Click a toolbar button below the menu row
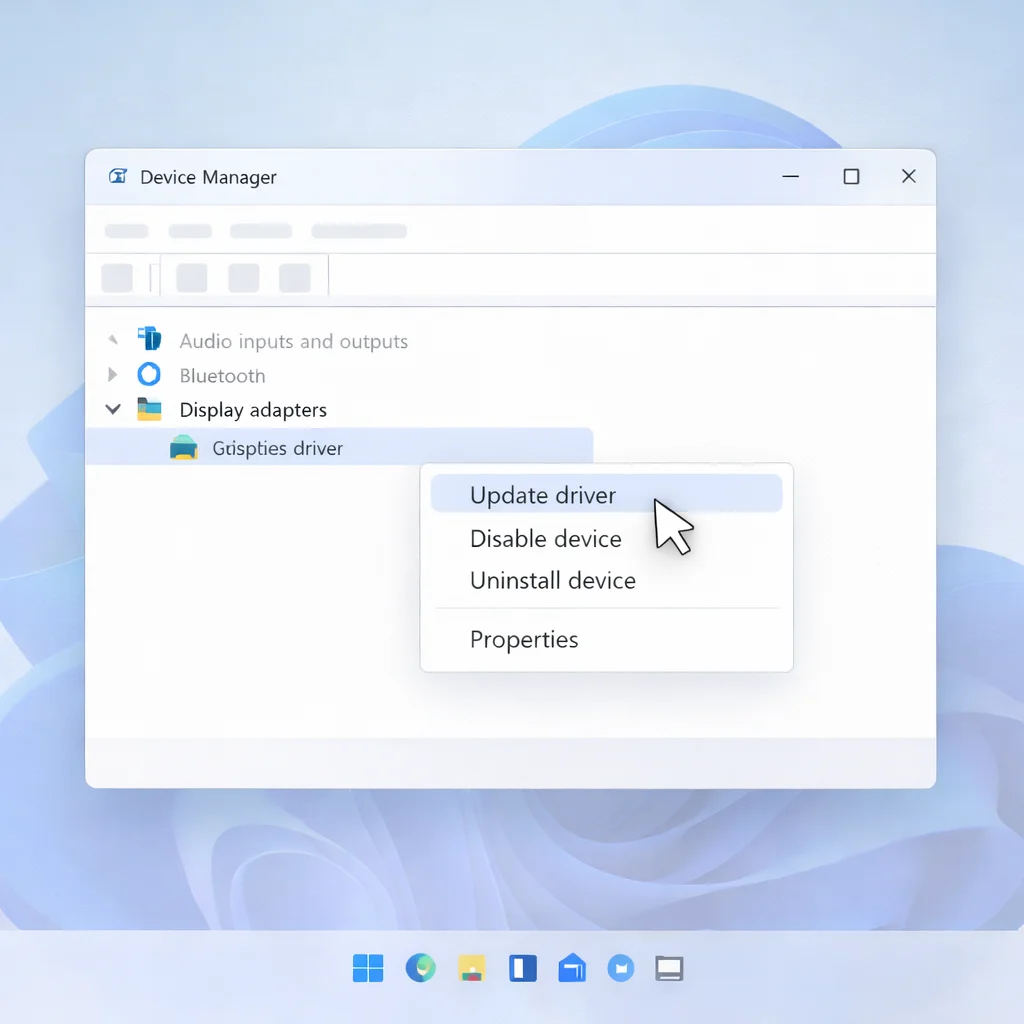 point(191,277)
